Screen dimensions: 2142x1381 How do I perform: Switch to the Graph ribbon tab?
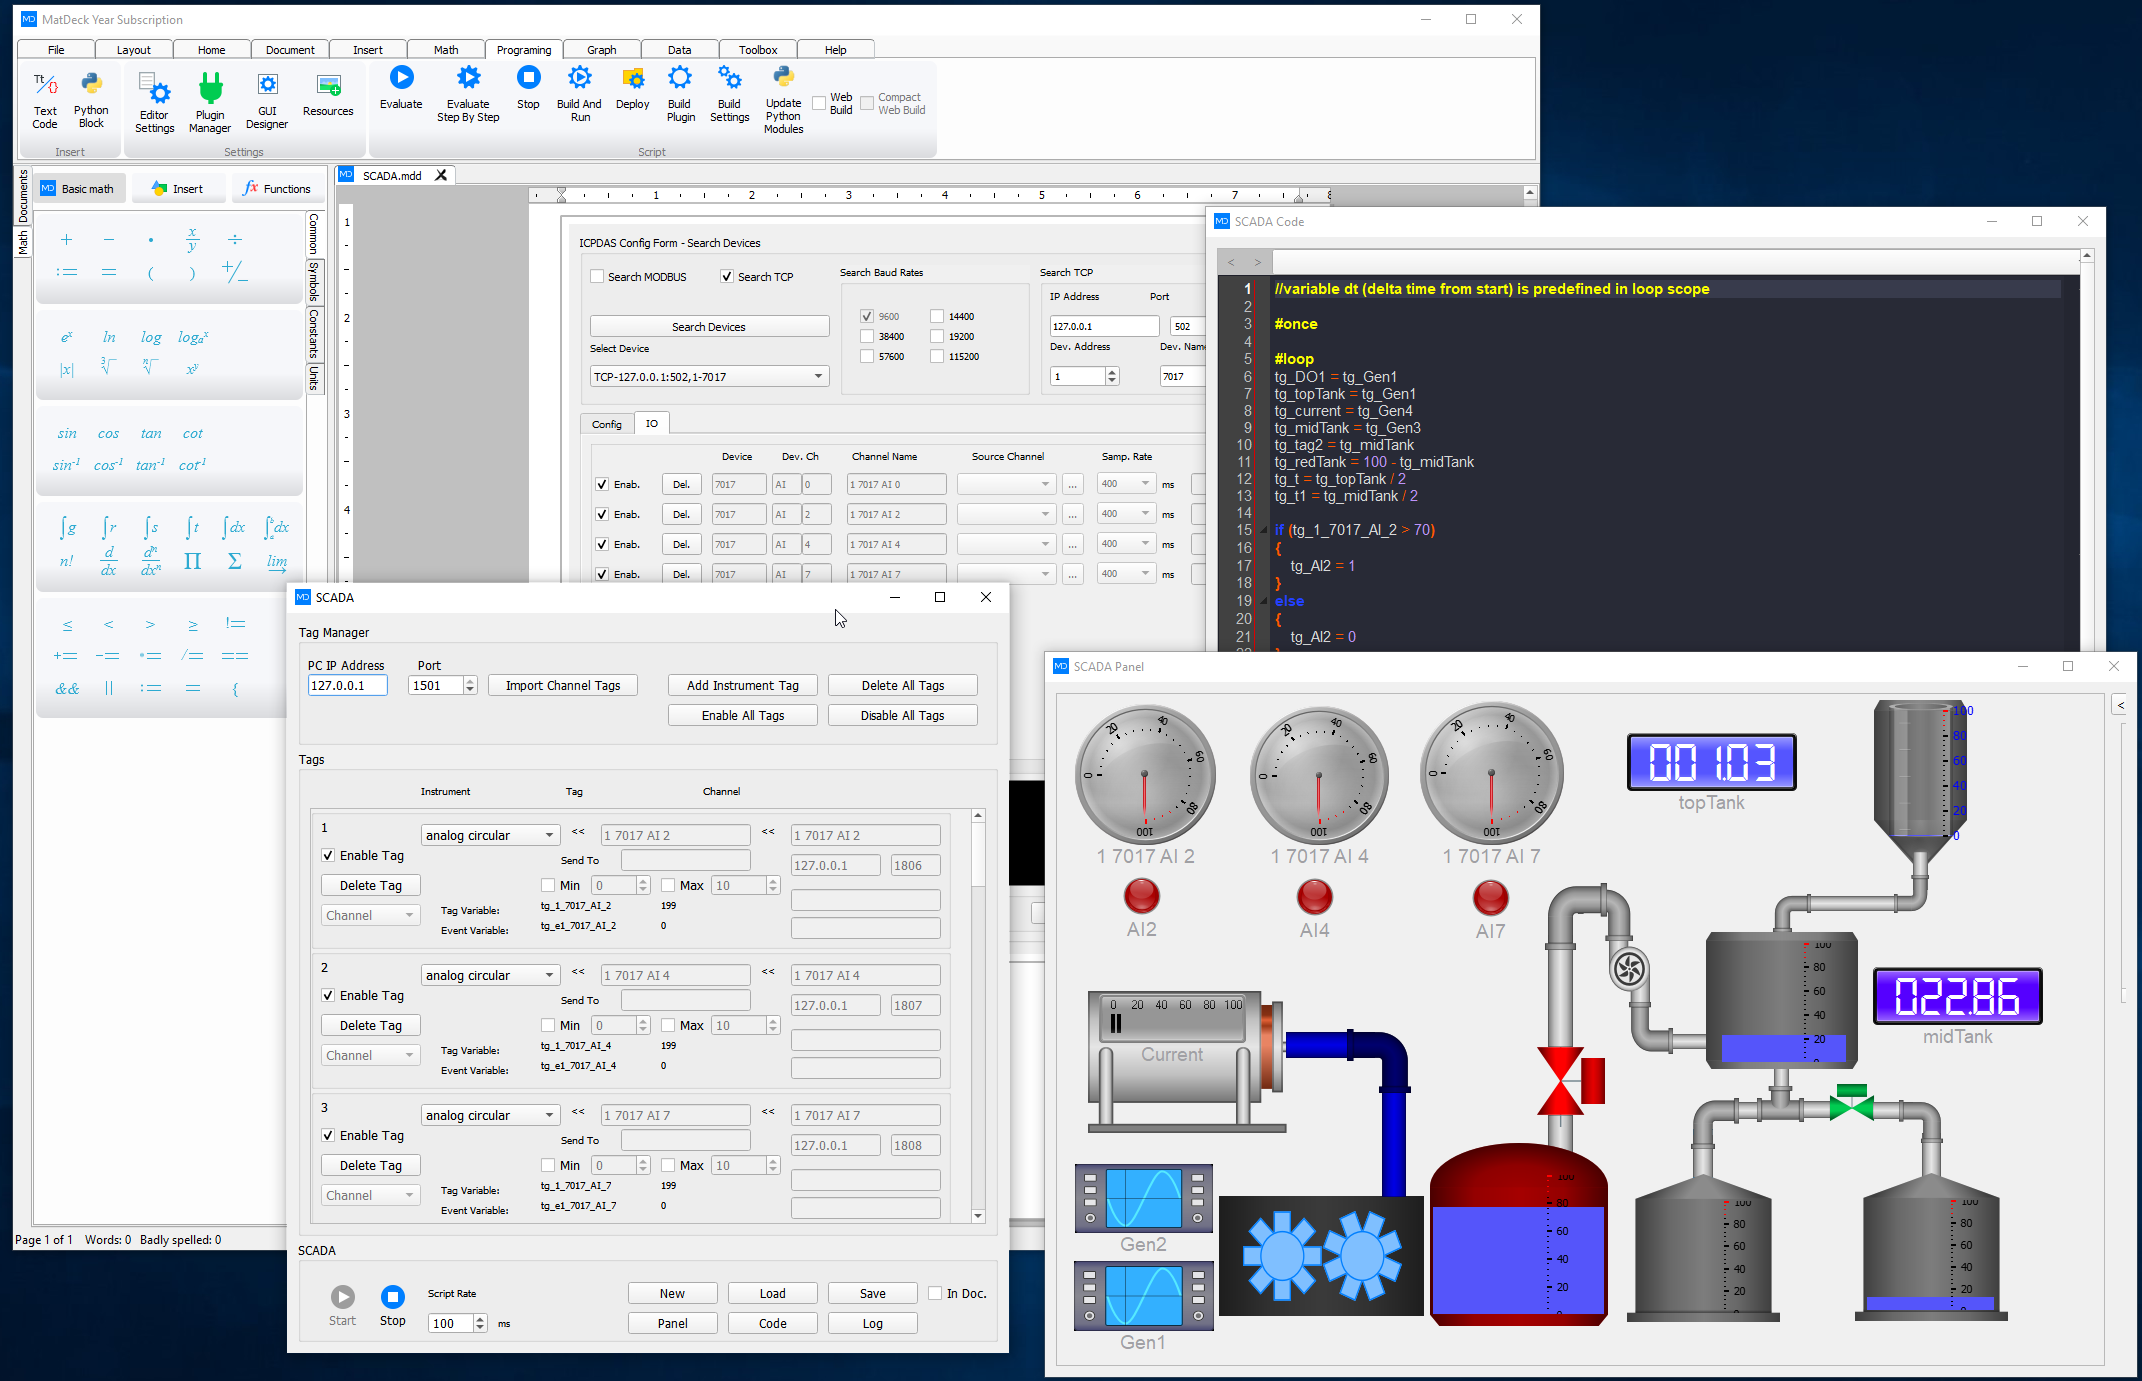(x=601, y=49)
